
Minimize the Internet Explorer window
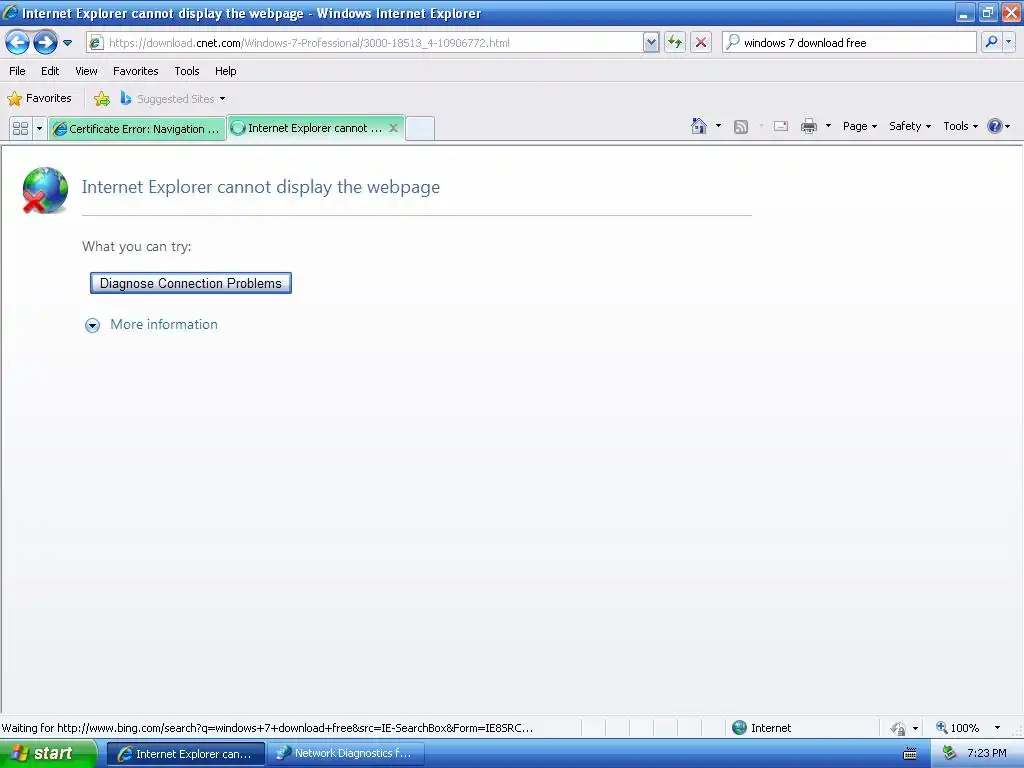point(965,12)
